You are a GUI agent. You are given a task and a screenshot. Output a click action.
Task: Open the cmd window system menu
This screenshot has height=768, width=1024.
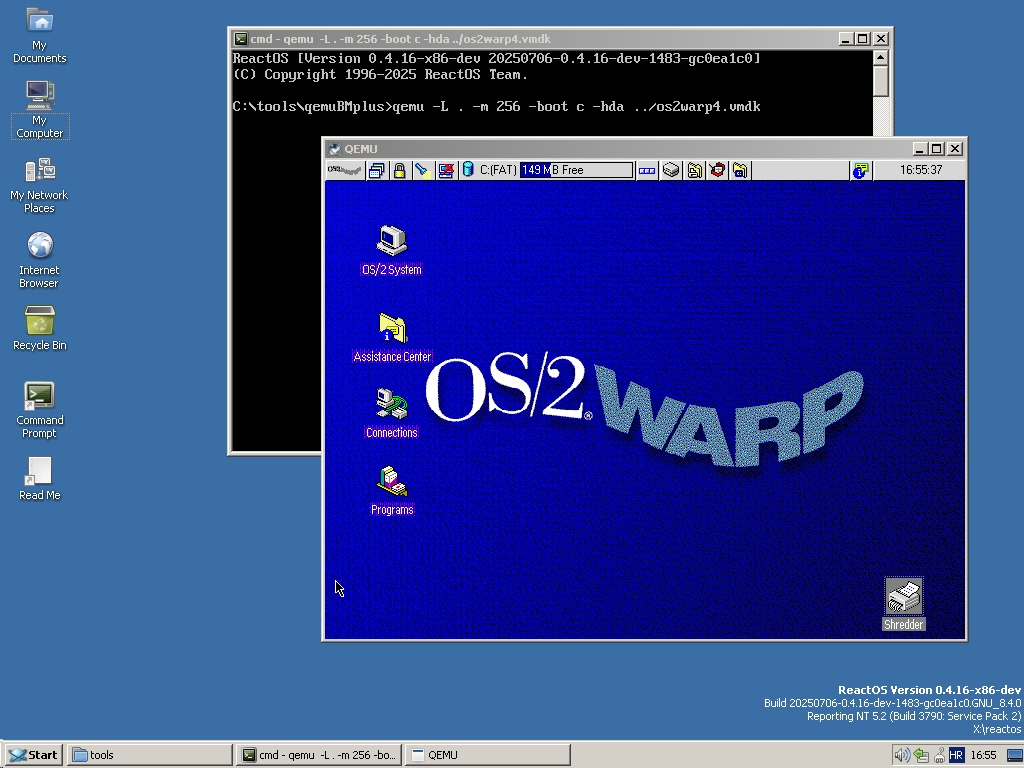[x=240, y=38]
